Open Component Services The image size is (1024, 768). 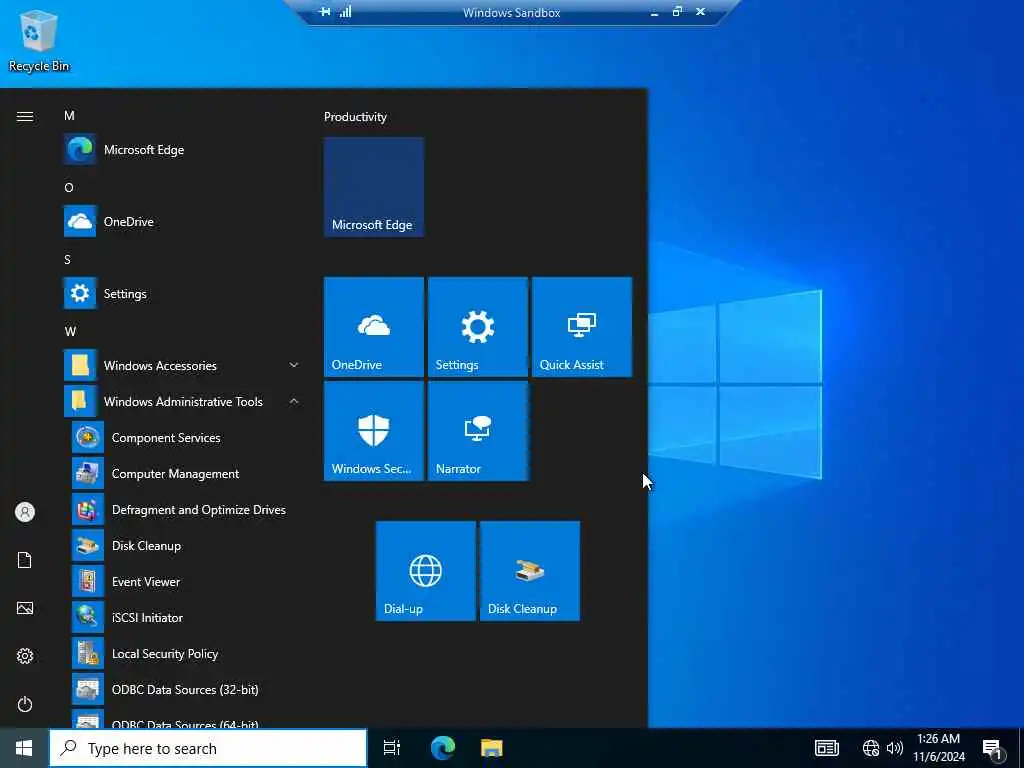pos(186,438)
